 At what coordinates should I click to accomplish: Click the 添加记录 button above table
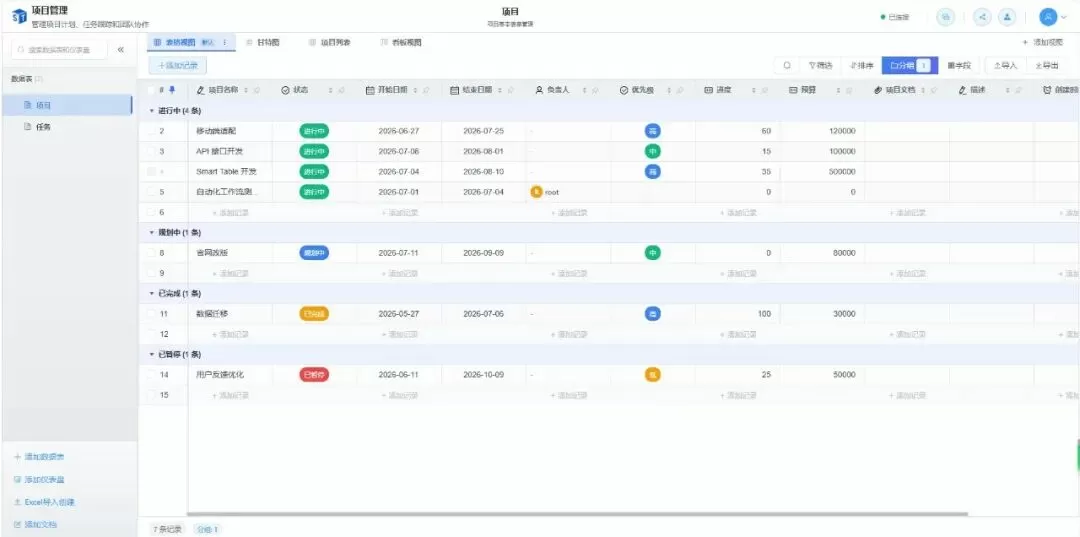click(x=178, y=65)
